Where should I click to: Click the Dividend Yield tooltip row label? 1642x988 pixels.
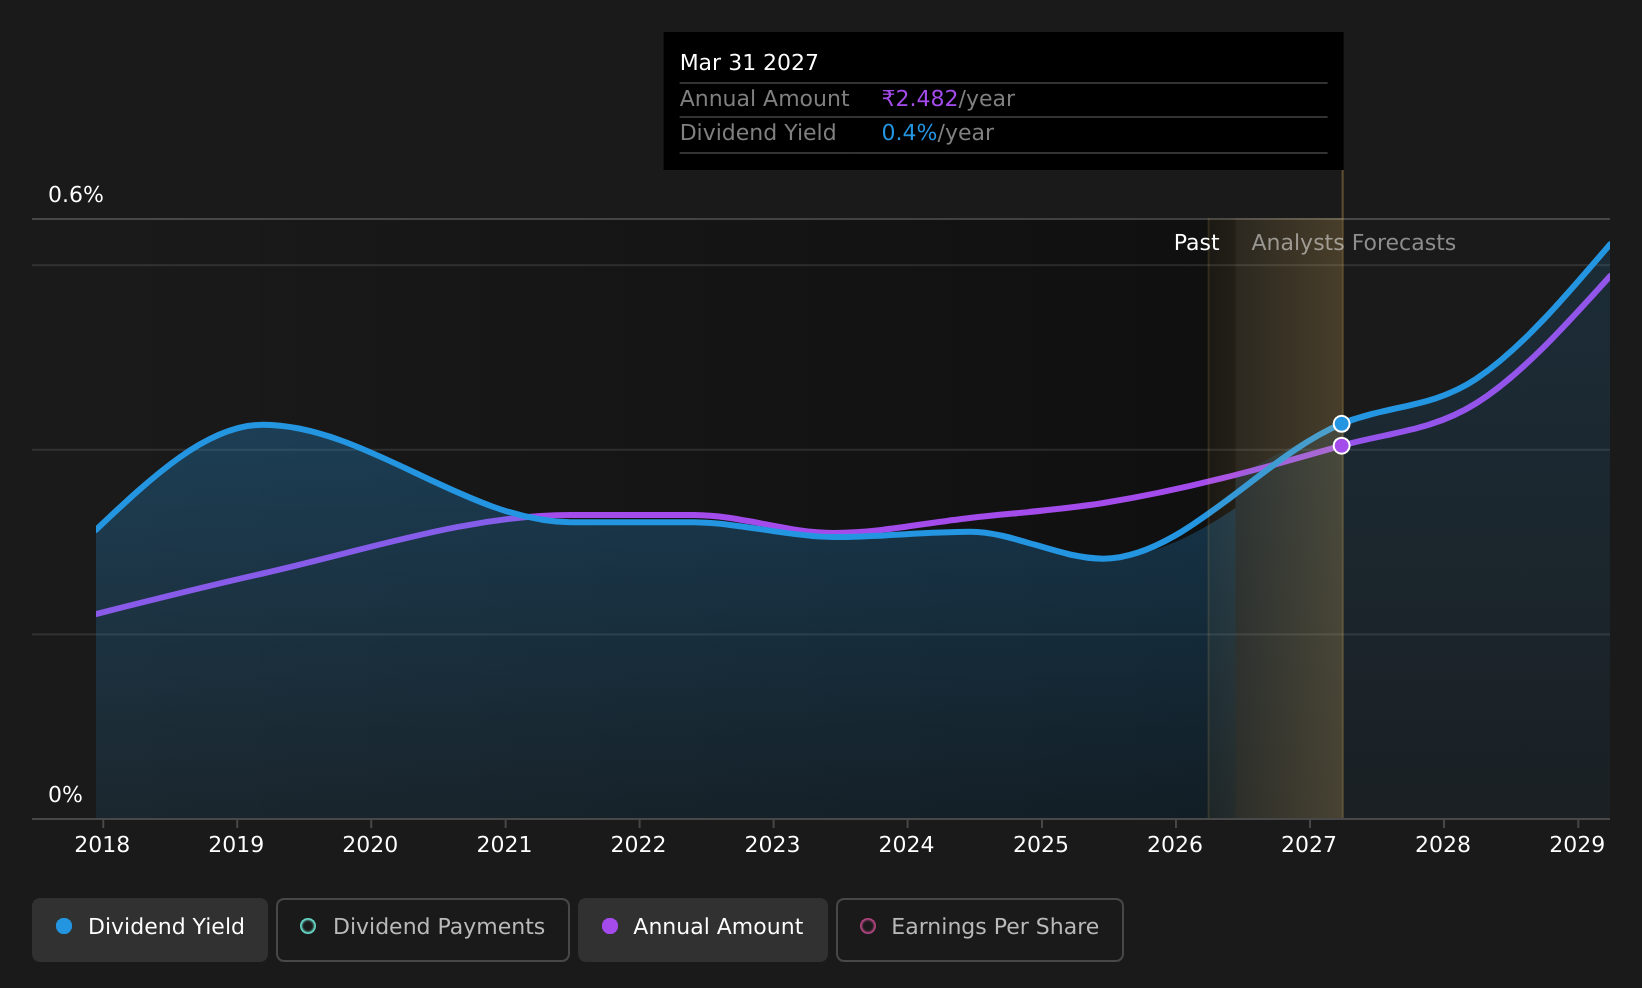point(758,133)
